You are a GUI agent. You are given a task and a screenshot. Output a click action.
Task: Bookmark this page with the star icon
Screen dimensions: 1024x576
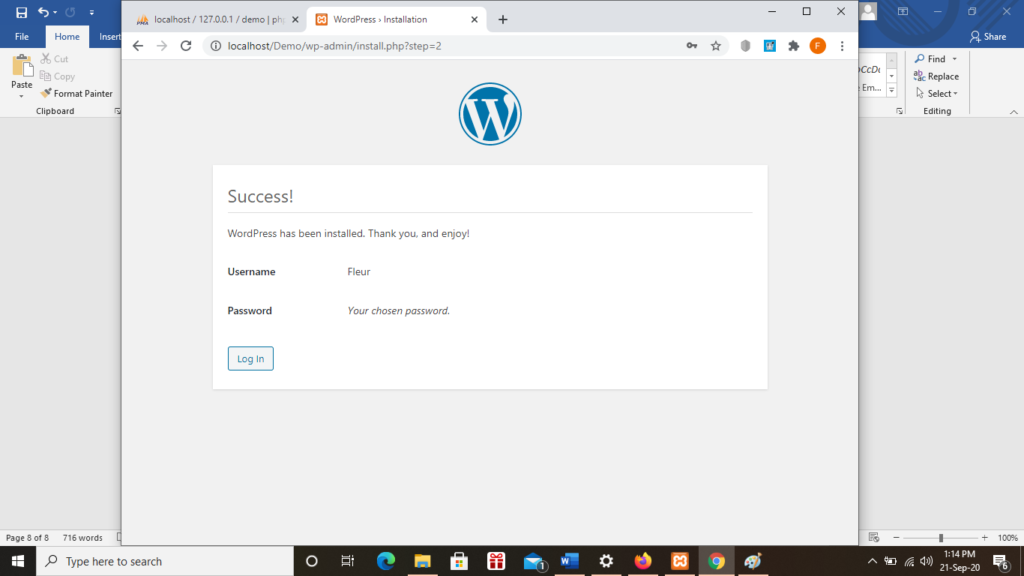point(716,46)
